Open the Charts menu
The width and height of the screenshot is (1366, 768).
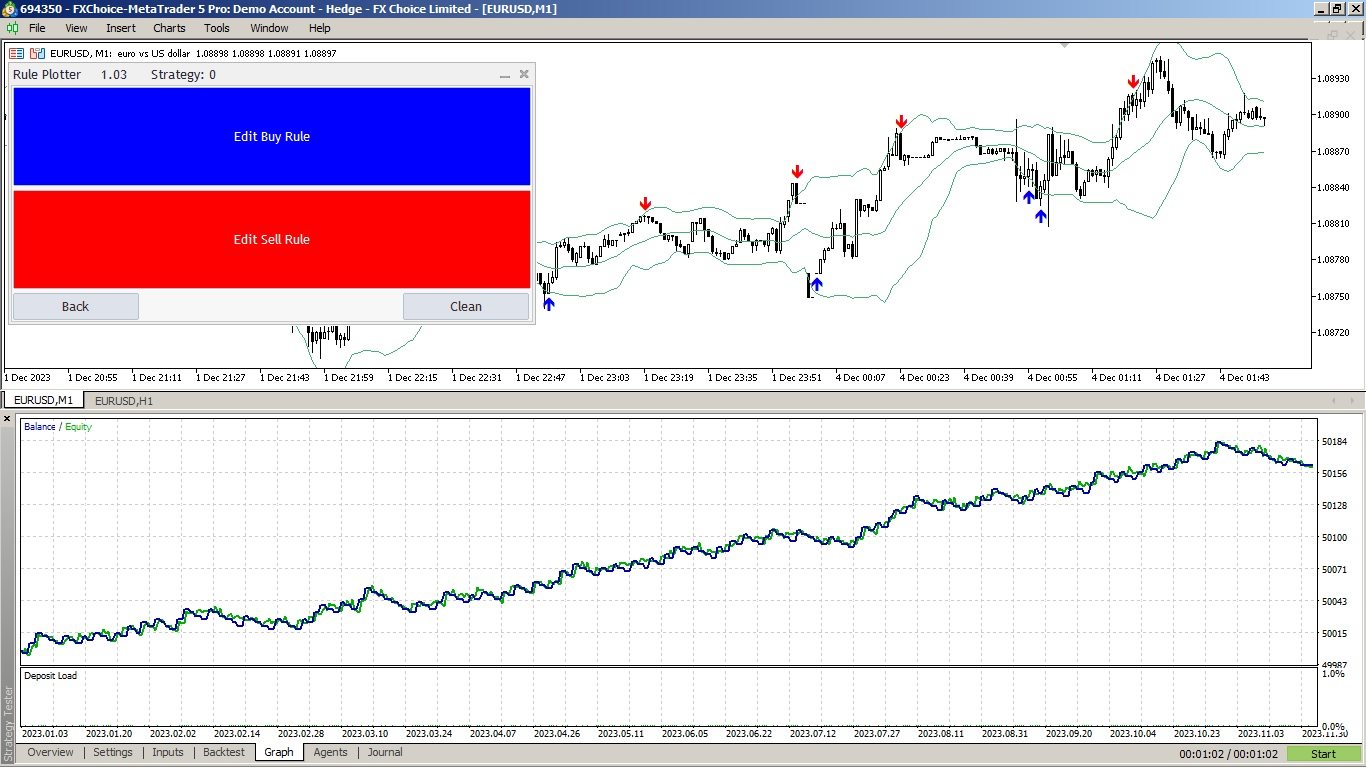[x=168, y=28]
